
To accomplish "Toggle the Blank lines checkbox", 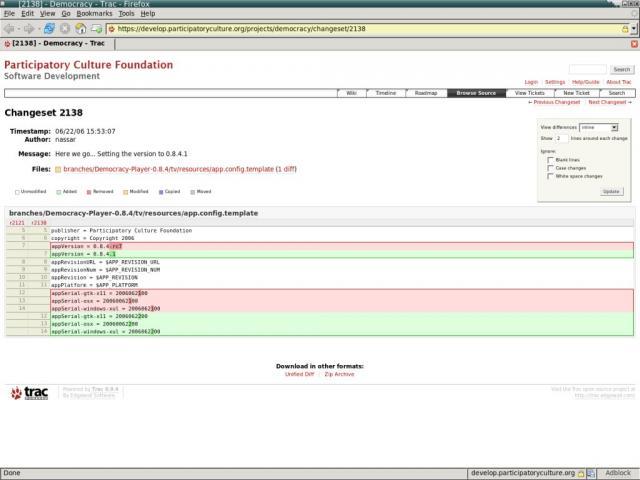I will (550, 160).
